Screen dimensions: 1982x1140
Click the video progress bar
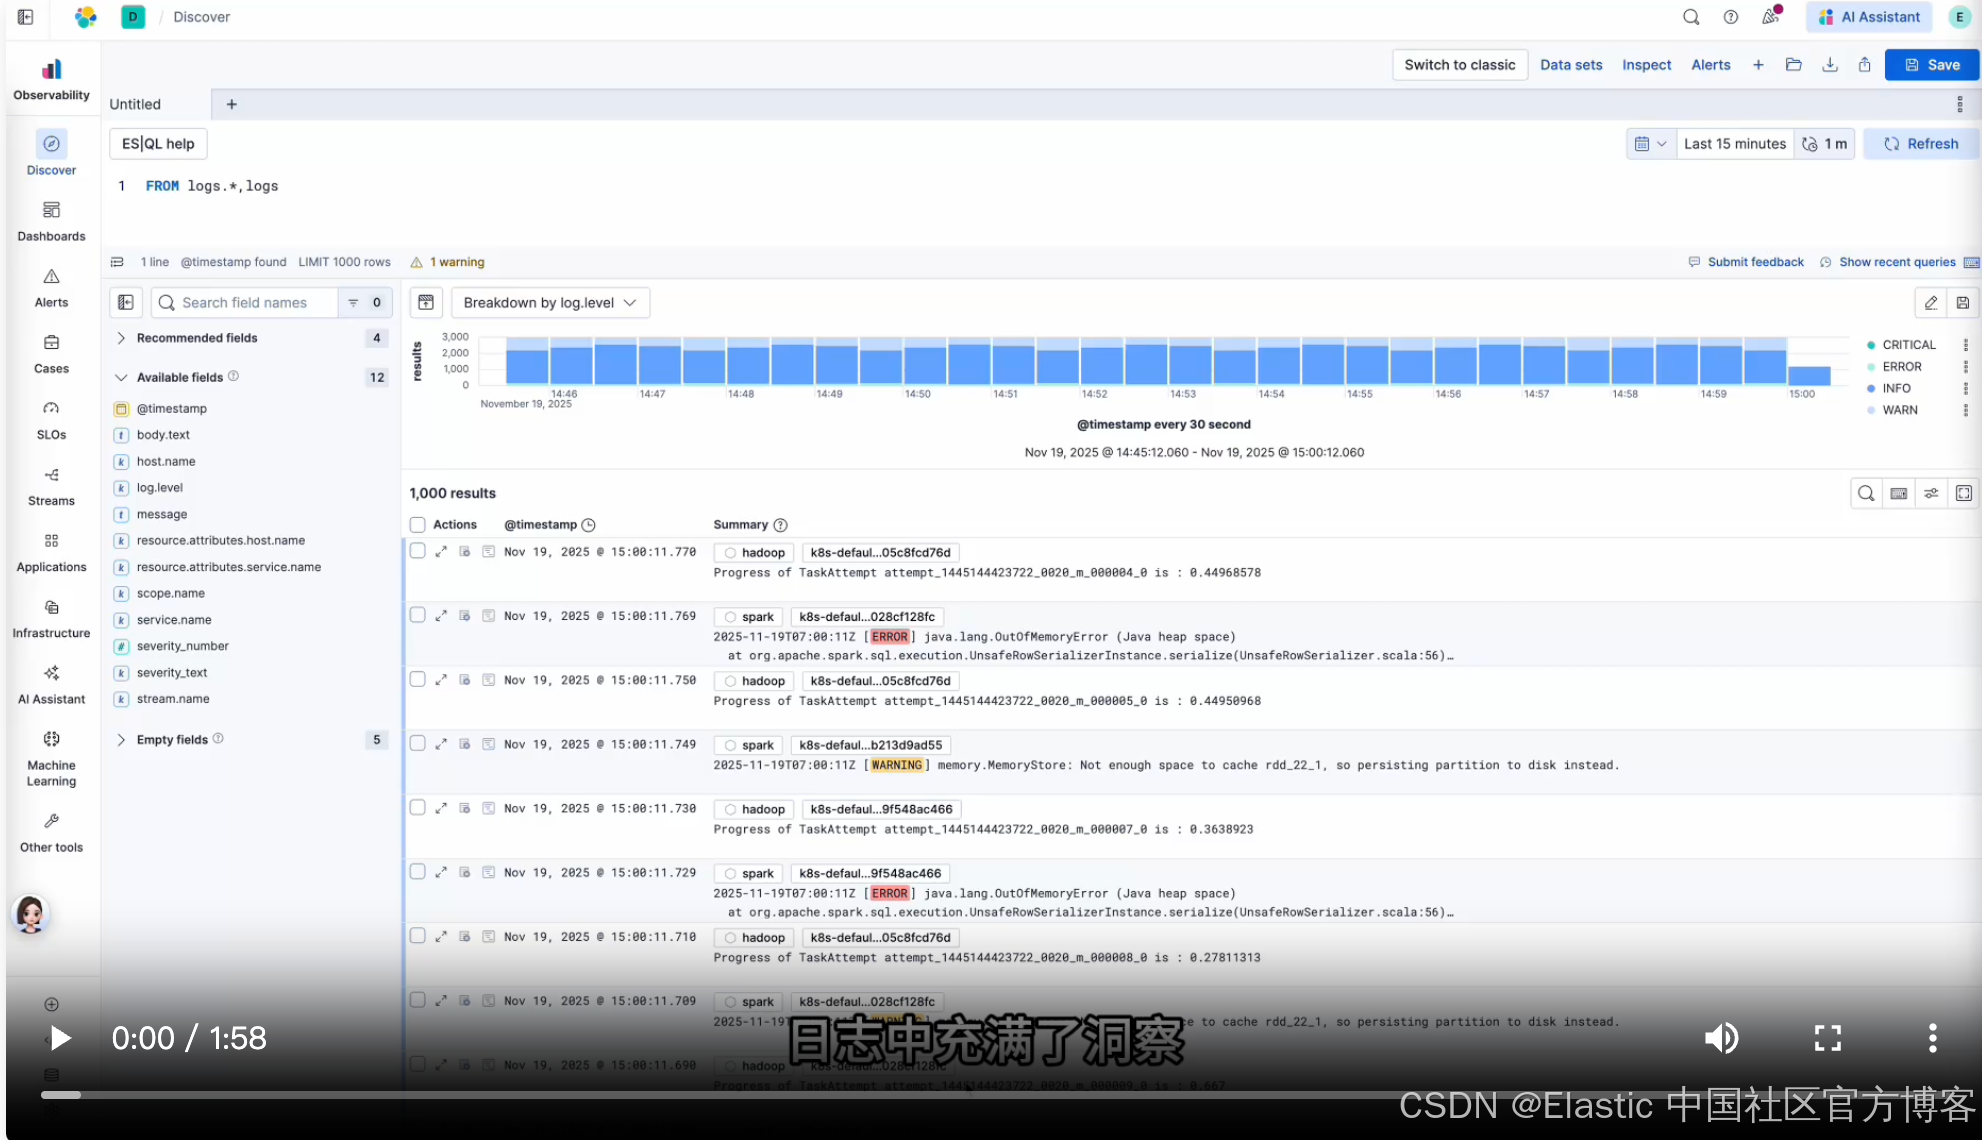(700, 1095)
